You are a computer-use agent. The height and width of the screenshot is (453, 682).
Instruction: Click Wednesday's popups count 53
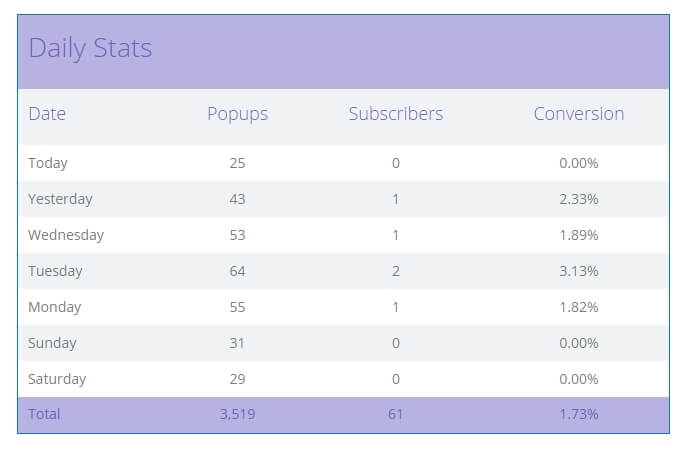[x=237, y=235]
